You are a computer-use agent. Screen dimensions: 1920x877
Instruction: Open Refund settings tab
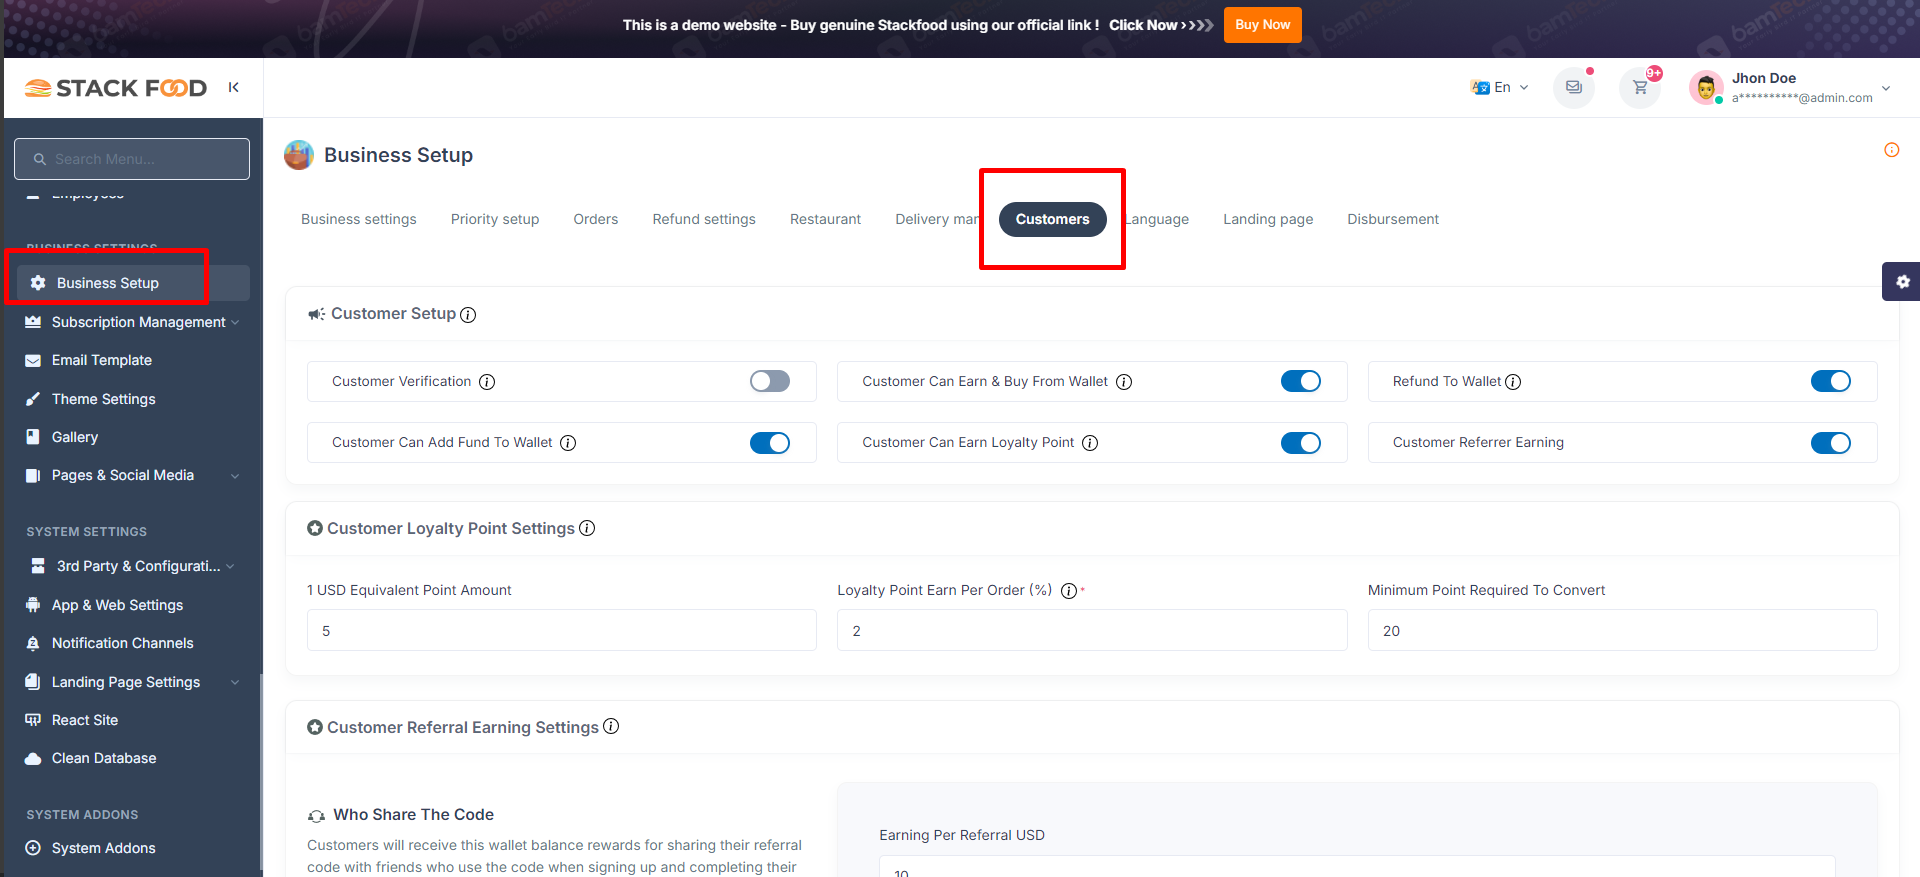(x=704, y=219)
